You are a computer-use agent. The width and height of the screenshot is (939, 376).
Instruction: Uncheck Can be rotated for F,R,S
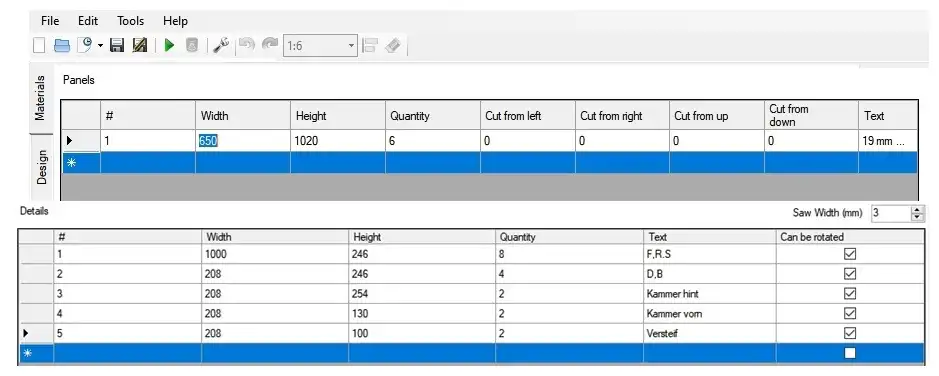[849, 254]
